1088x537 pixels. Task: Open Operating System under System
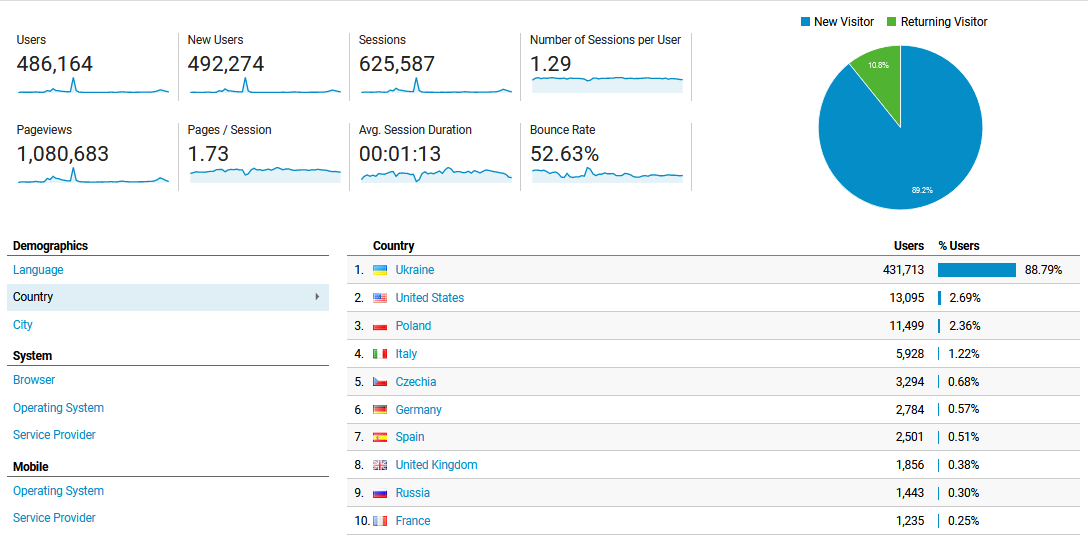(58, 408)
